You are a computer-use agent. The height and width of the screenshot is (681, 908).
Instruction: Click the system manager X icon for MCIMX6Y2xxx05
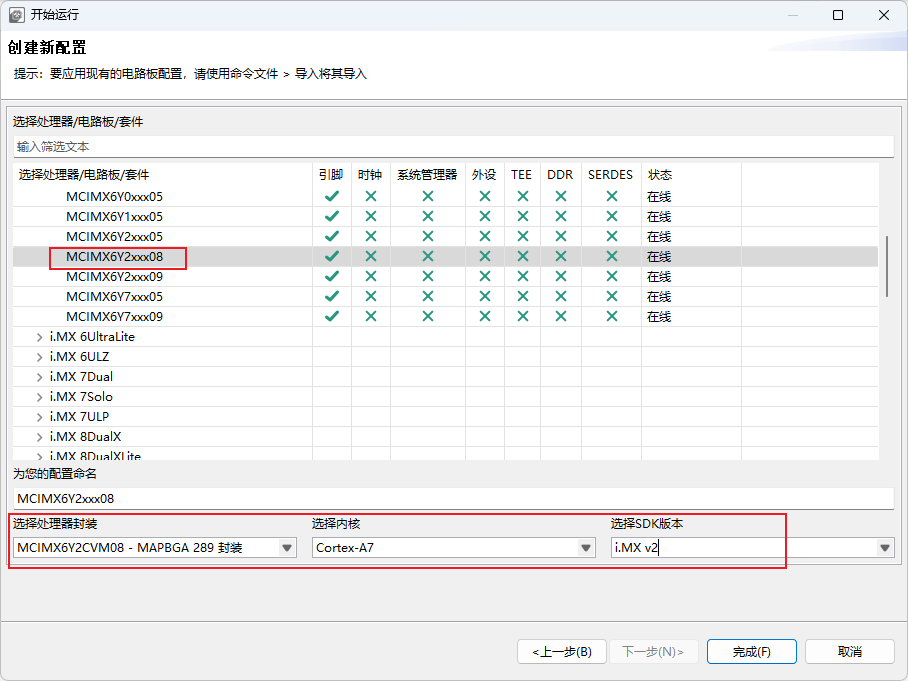coord(427,237)
